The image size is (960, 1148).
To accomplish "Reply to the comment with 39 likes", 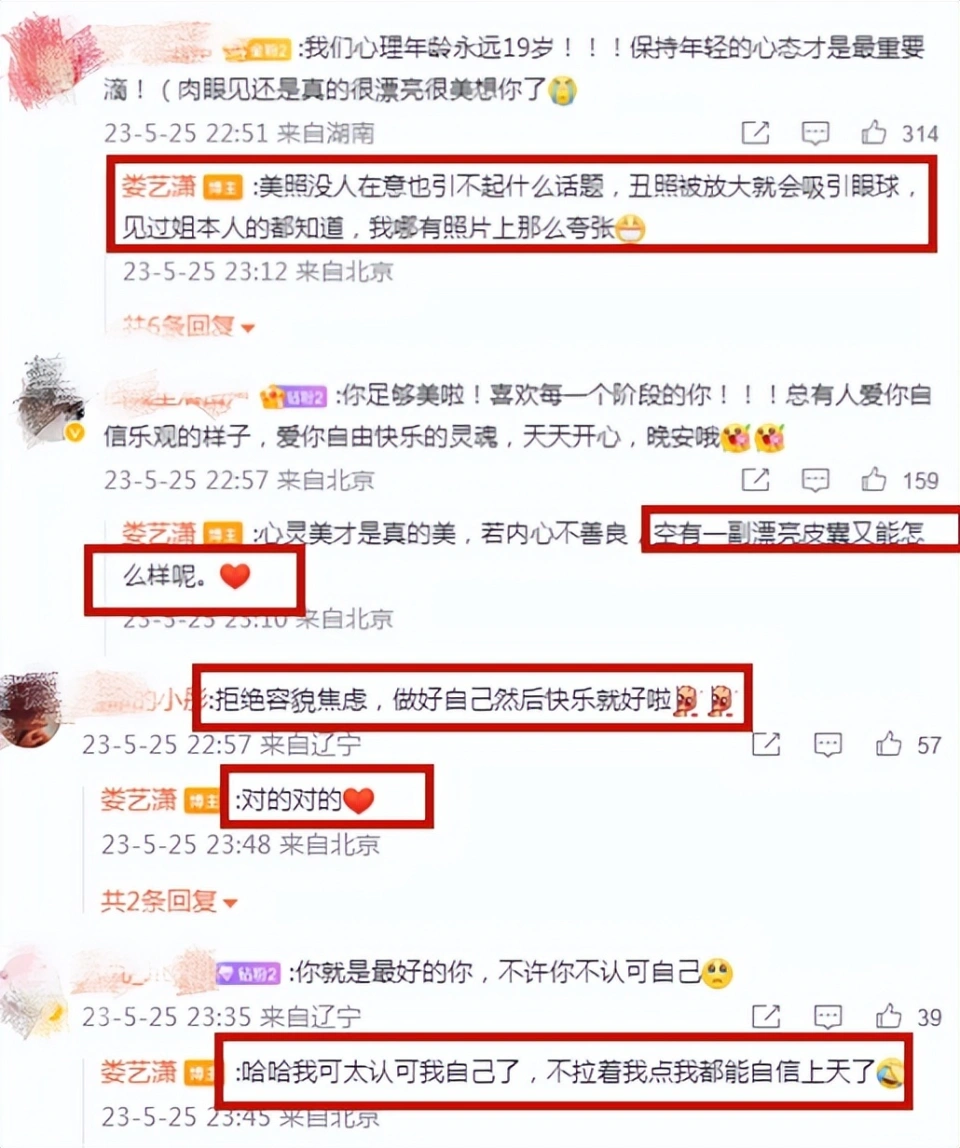I will pos(827,1017).
